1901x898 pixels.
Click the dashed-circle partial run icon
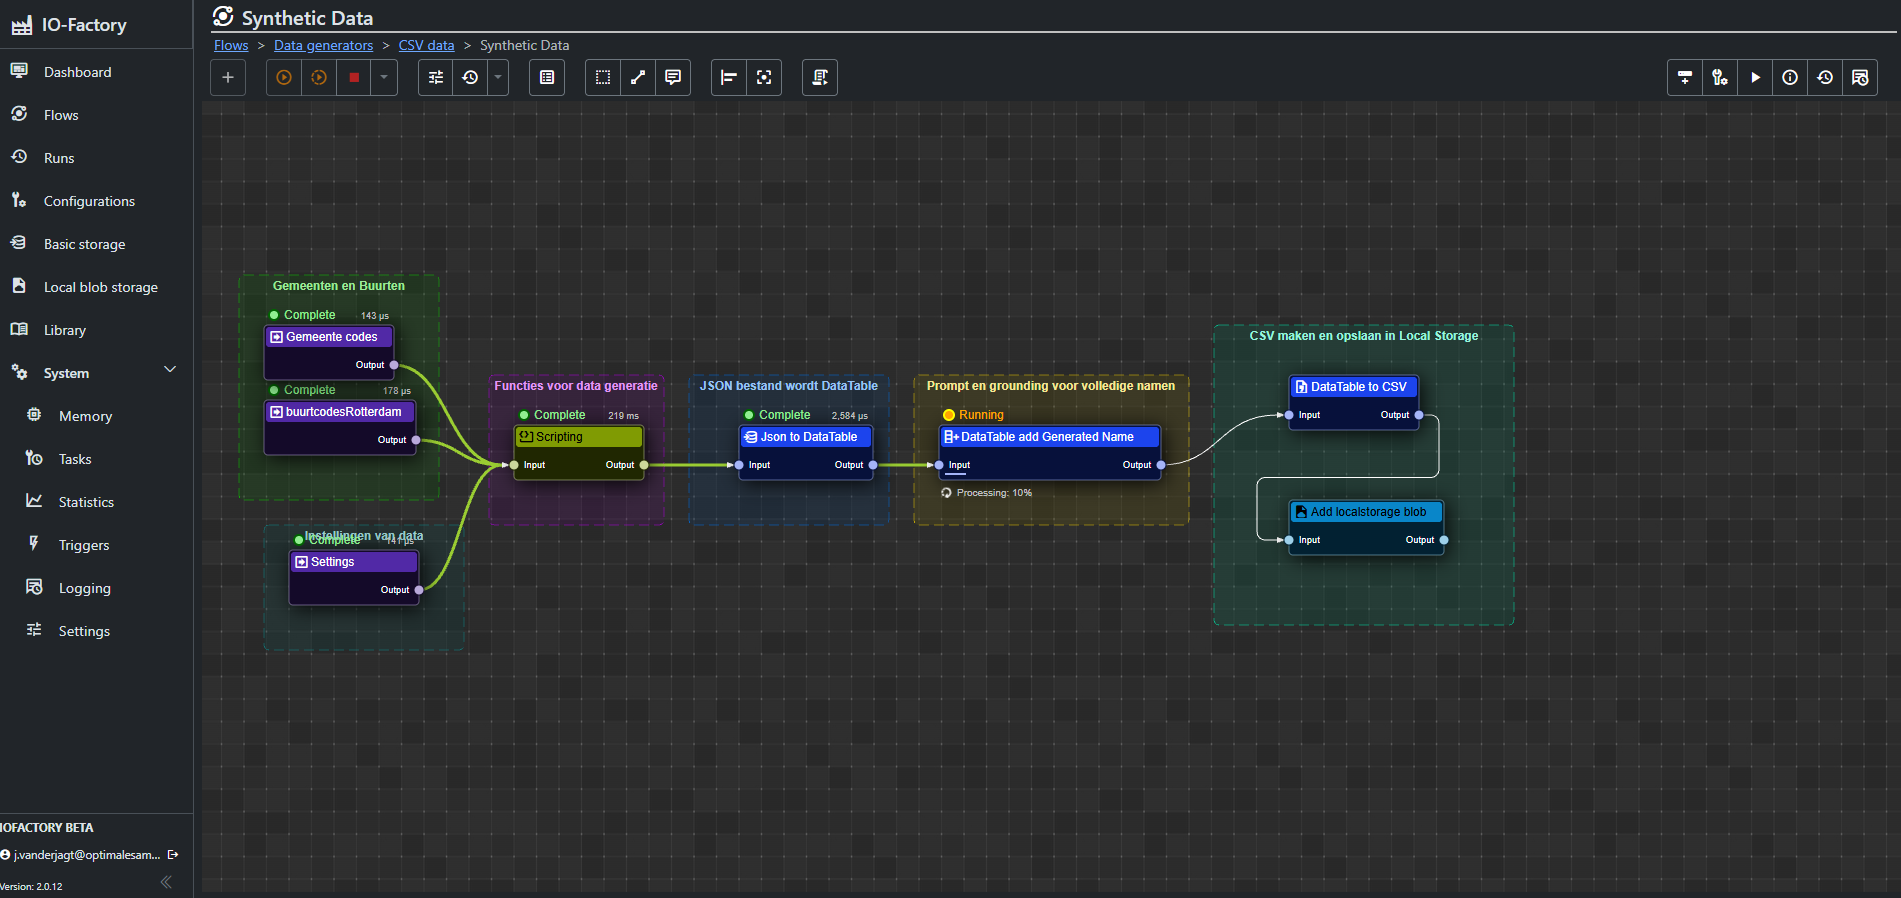[x=319, y=77]
